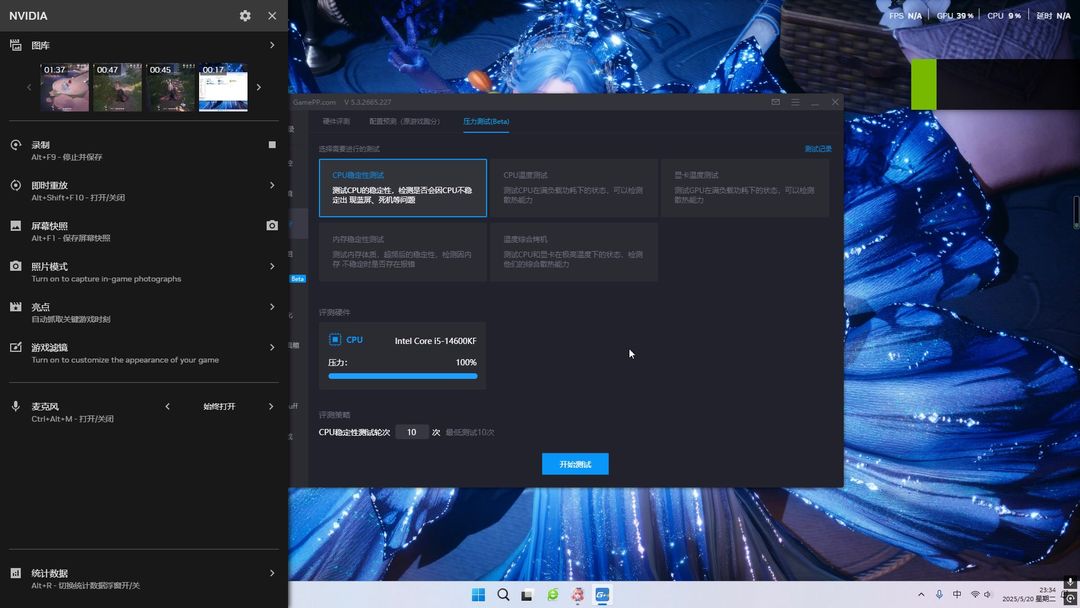Open the green browser taskbar icon
Viewport: 1080px width, 608px height.
[552, 595]
